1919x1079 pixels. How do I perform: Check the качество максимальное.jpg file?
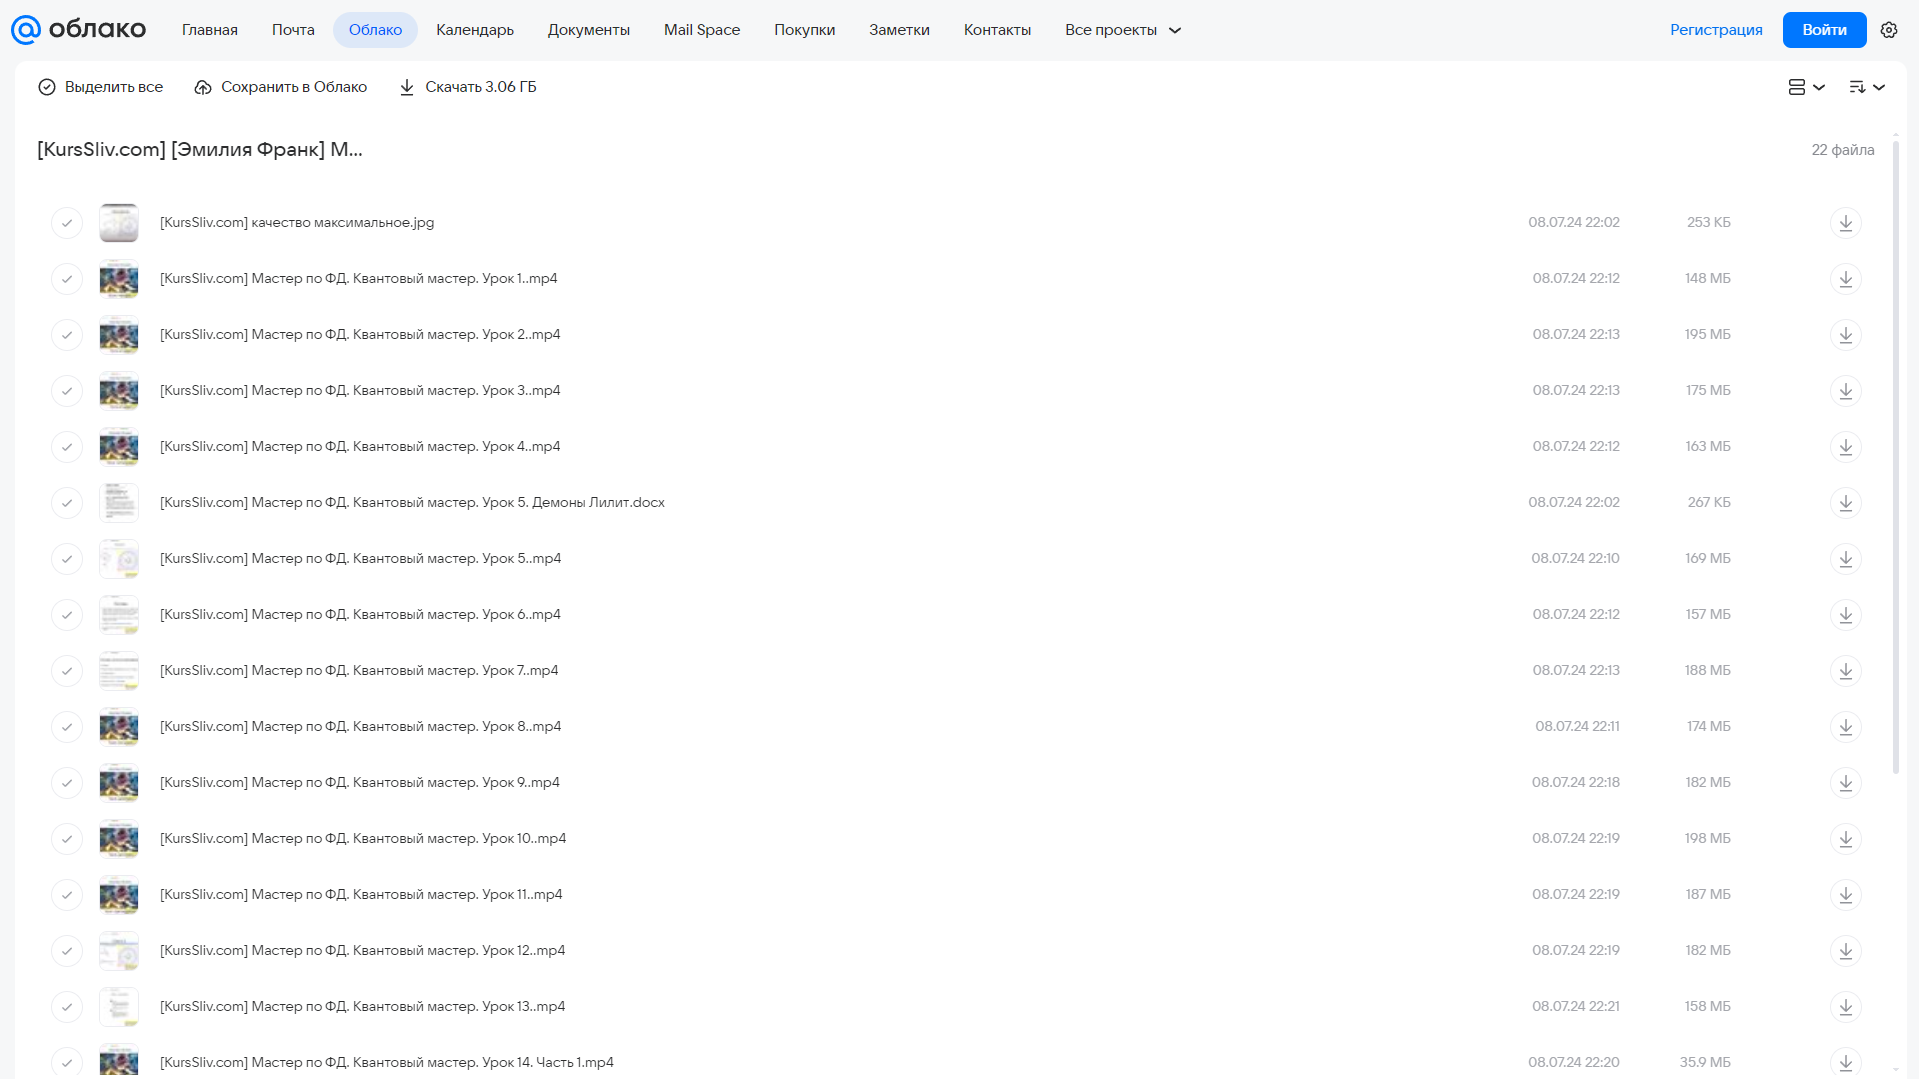[x=67, y=223]
